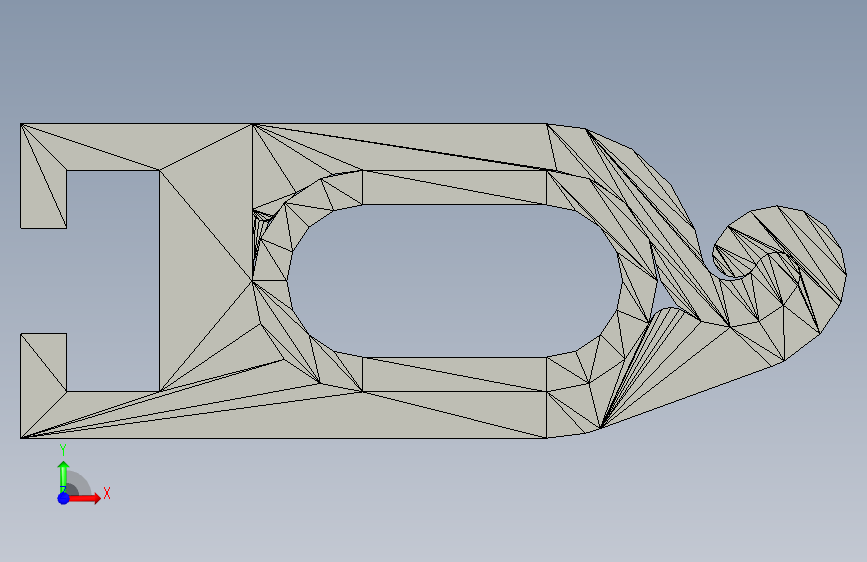
Task: Click the red X label of the triad
Action: 107,493
